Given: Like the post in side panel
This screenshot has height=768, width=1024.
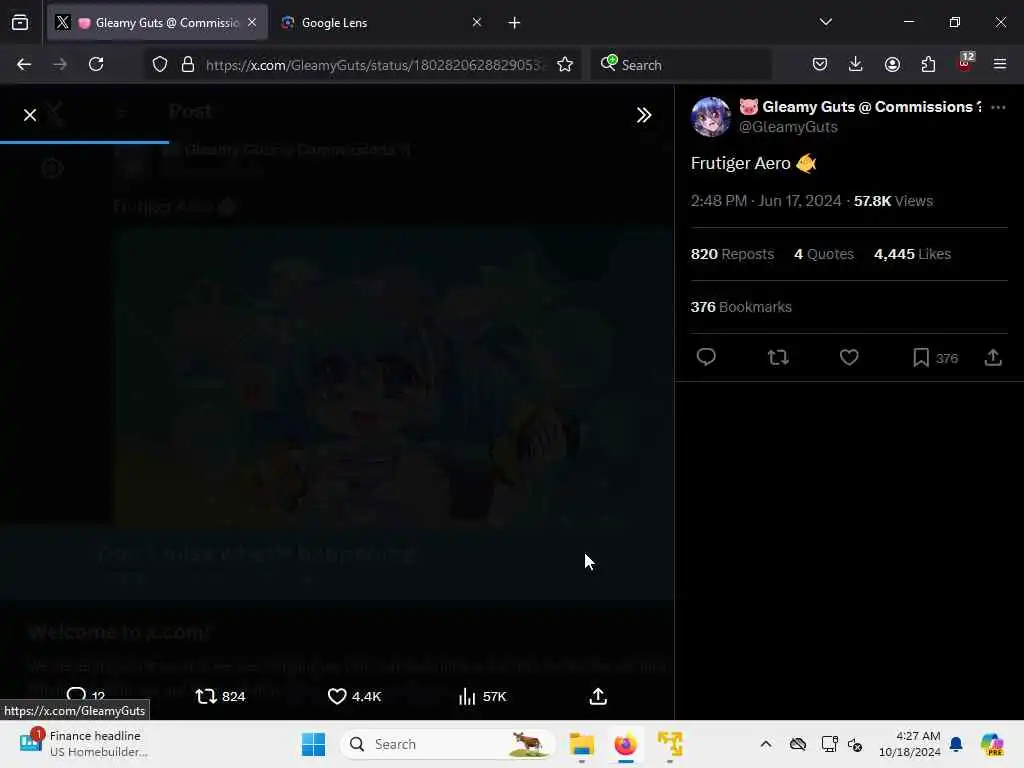Looking at the screenshot, I should (849, 357).
